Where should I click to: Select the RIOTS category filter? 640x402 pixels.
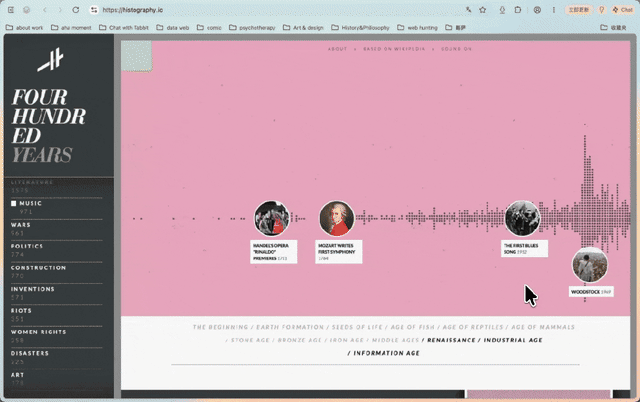(21, 311)
